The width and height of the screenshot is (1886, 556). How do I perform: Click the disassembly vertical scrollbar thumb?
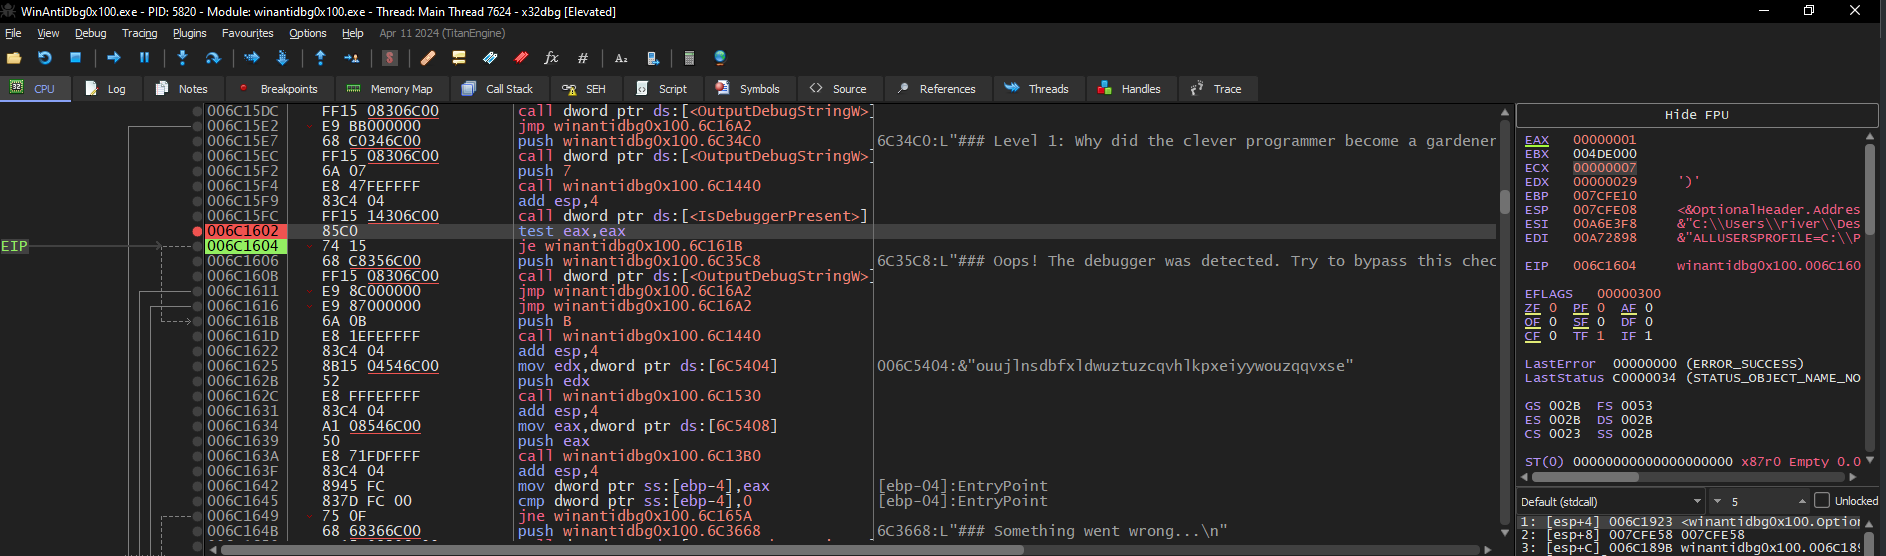[x=1505, y=201]
